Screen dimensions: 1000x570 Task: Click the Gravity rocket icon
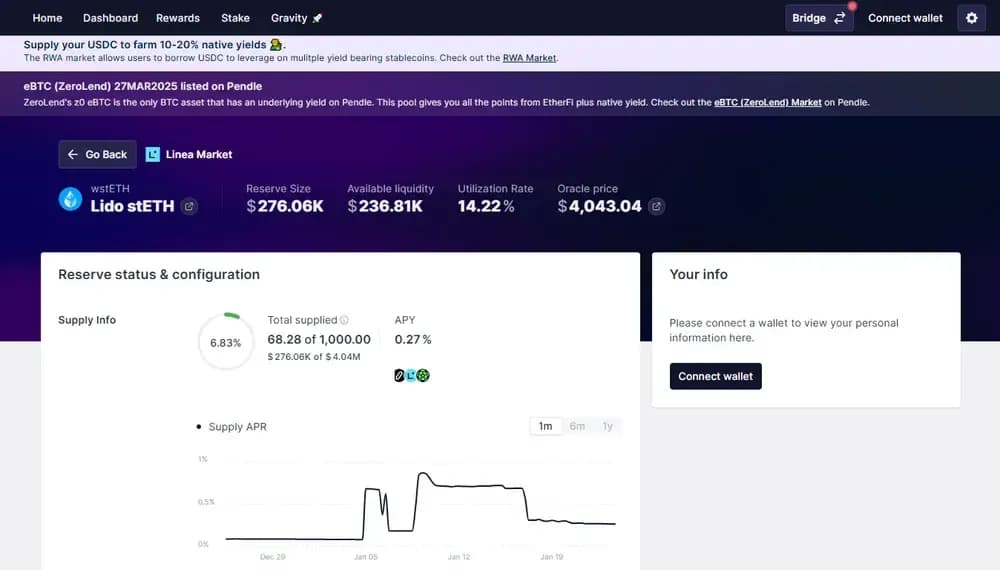point(318,18)
